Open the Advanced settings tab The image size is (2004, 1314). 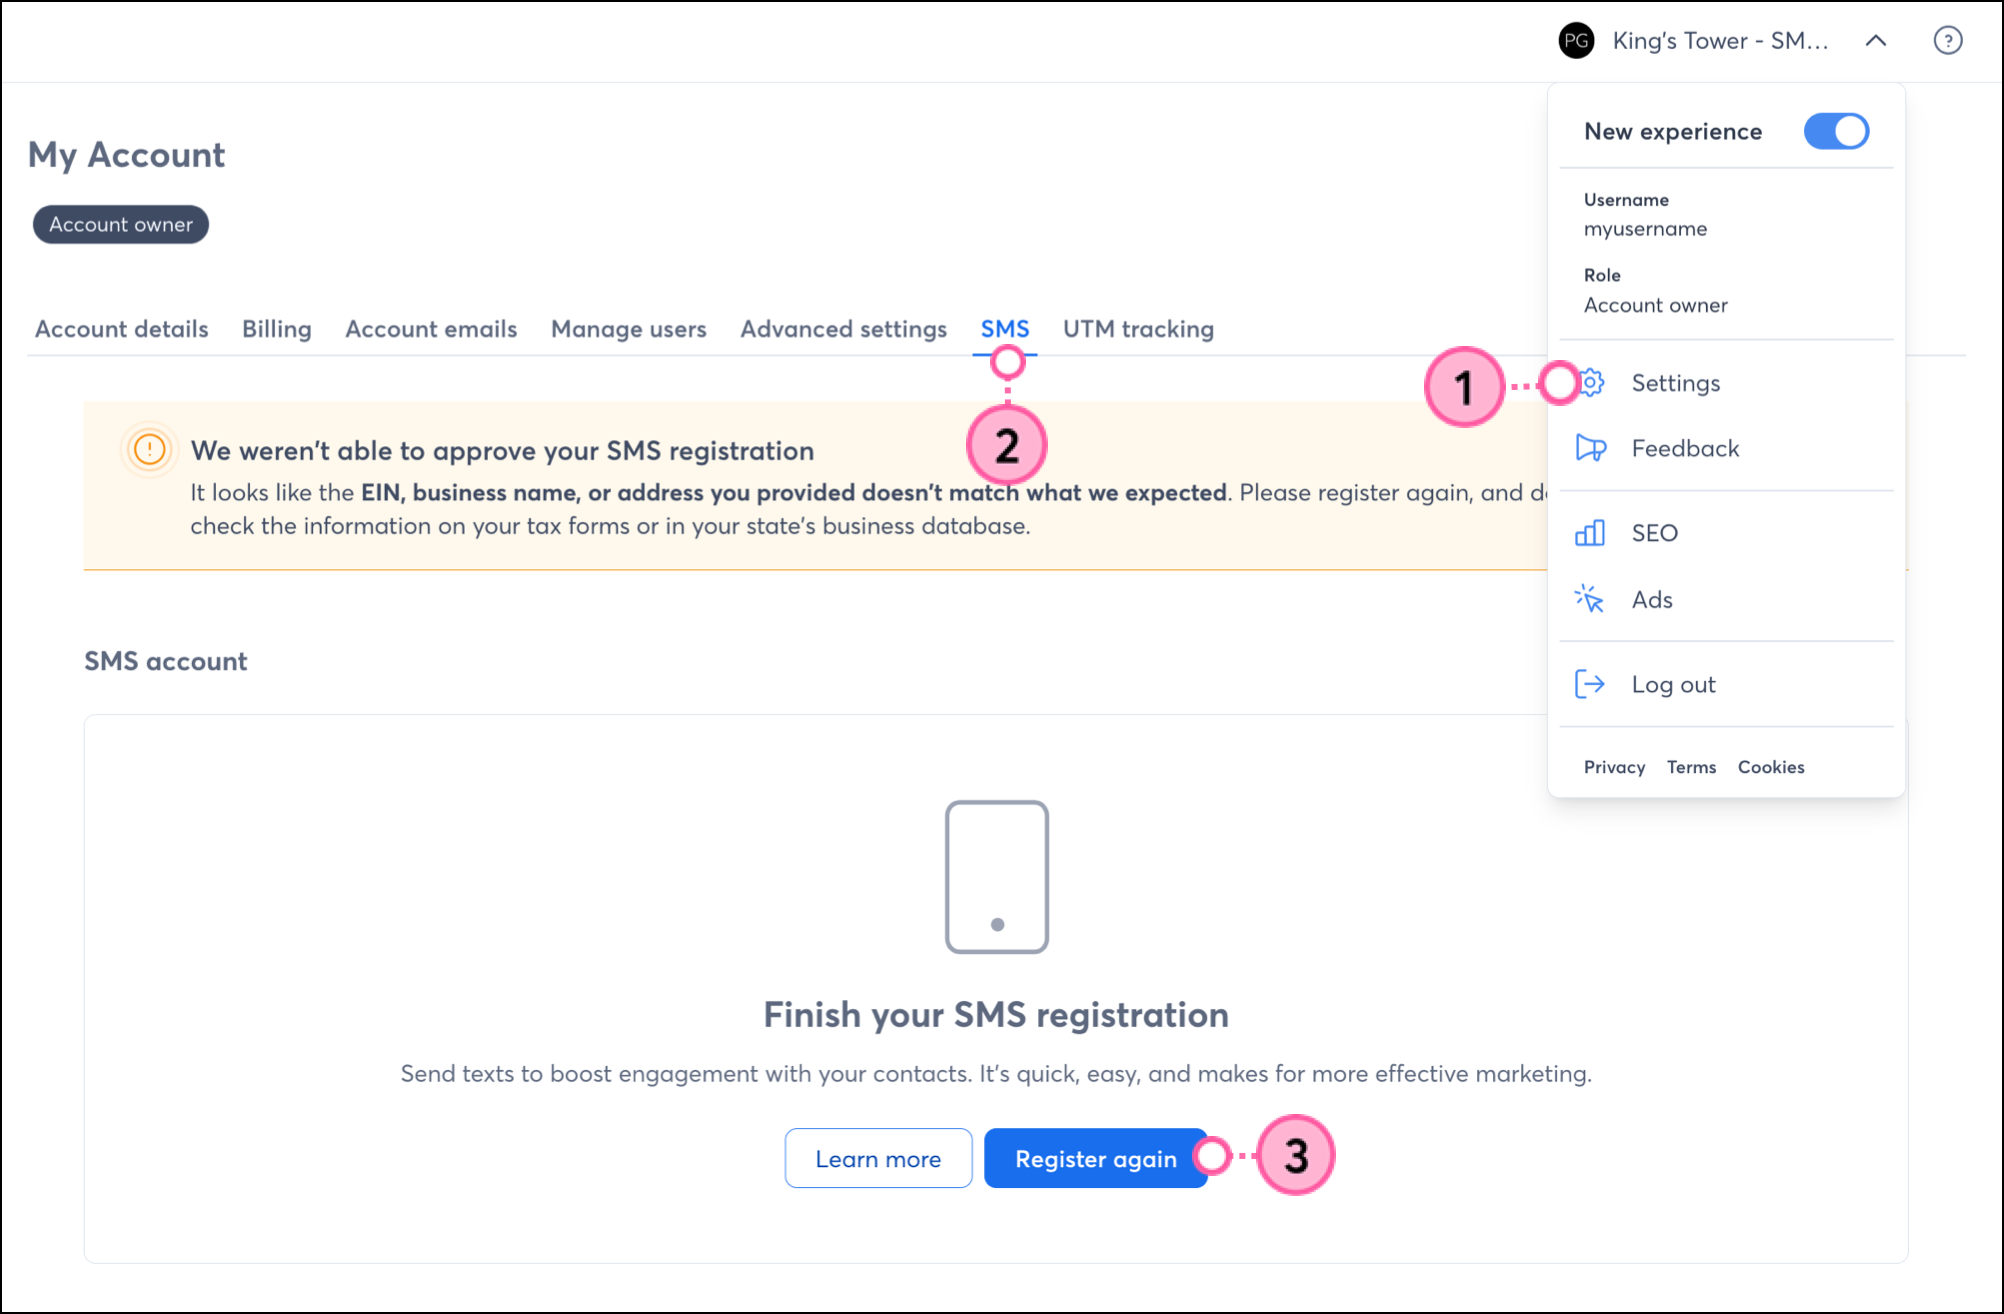(843, 329)
